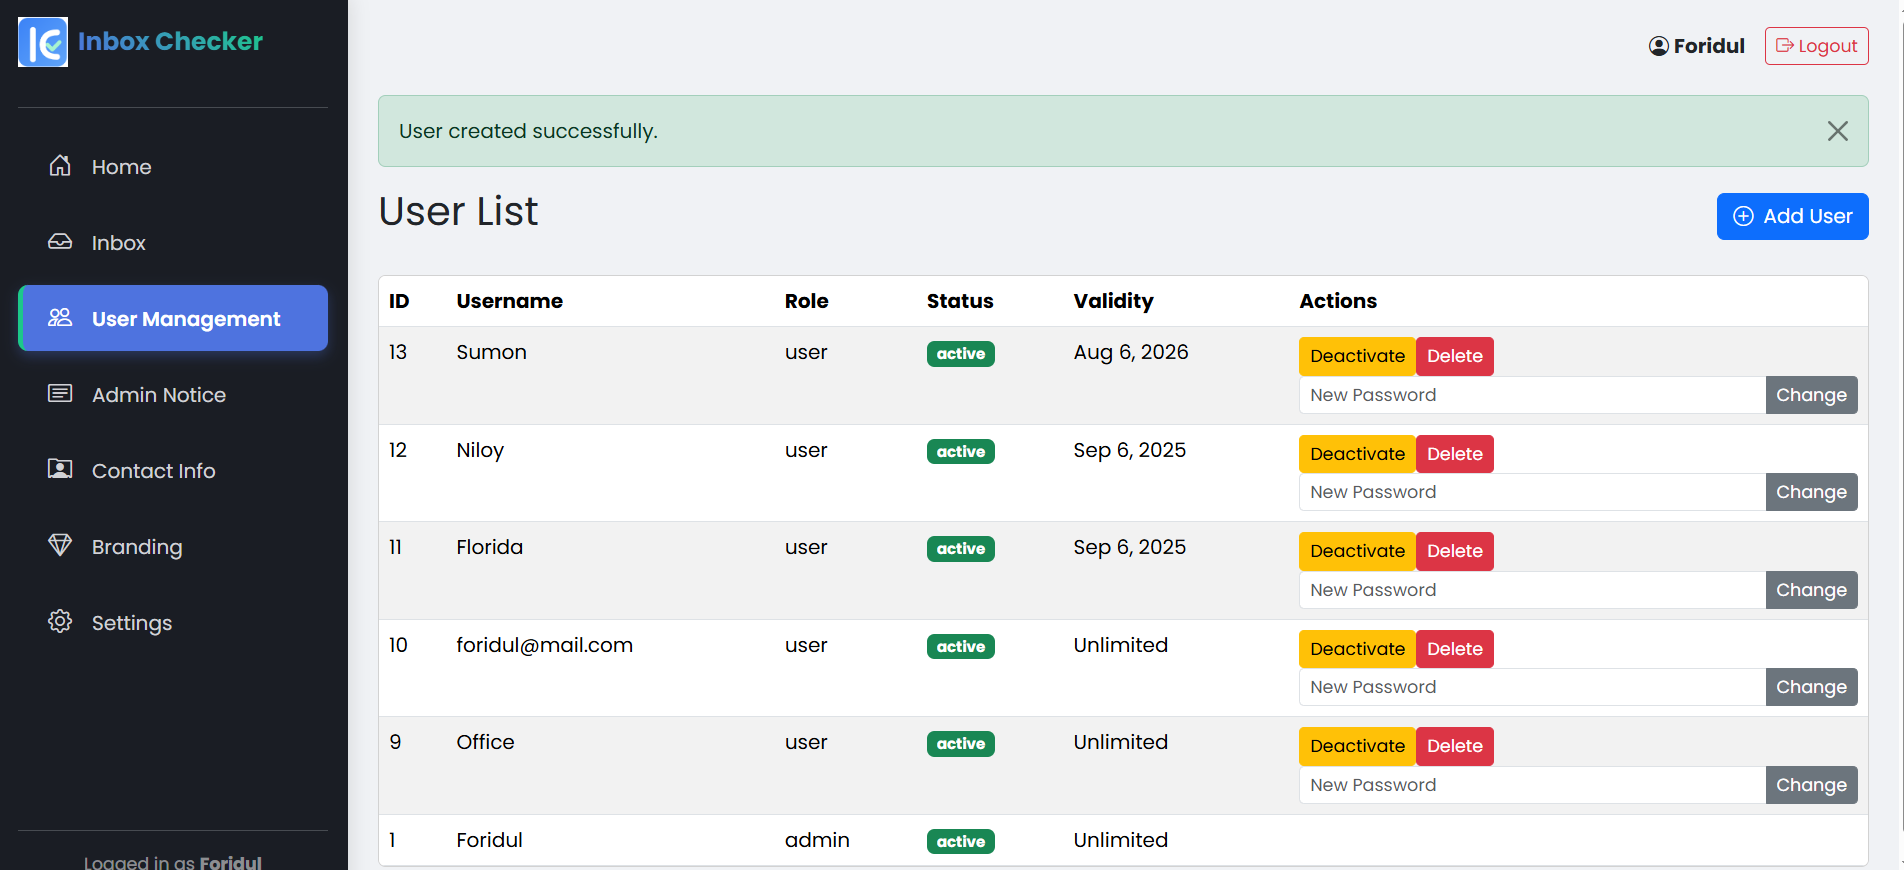This screenshot has width=1904, height=870.
Task: Open Contact Info page
Action: (x=173, y=471)
